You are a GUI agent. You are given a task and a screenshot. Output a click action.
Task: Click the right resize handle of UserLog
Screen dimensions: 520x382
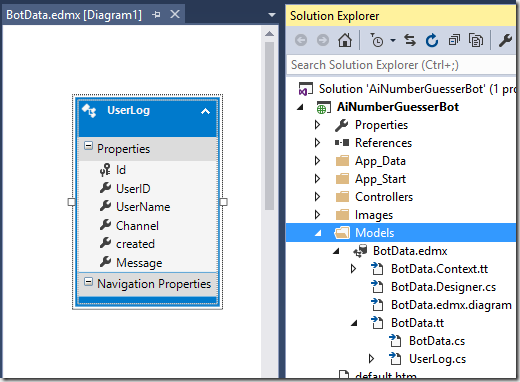pyautogui.click(x=224, y=202)
